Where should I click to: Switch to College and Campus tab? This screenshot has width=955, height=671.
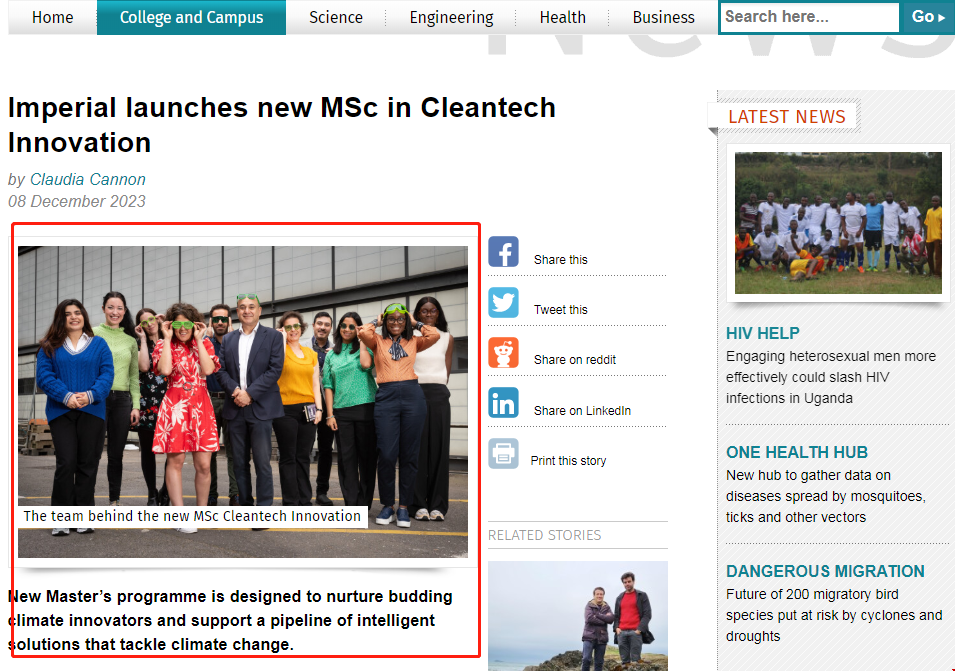click(191, 17)
